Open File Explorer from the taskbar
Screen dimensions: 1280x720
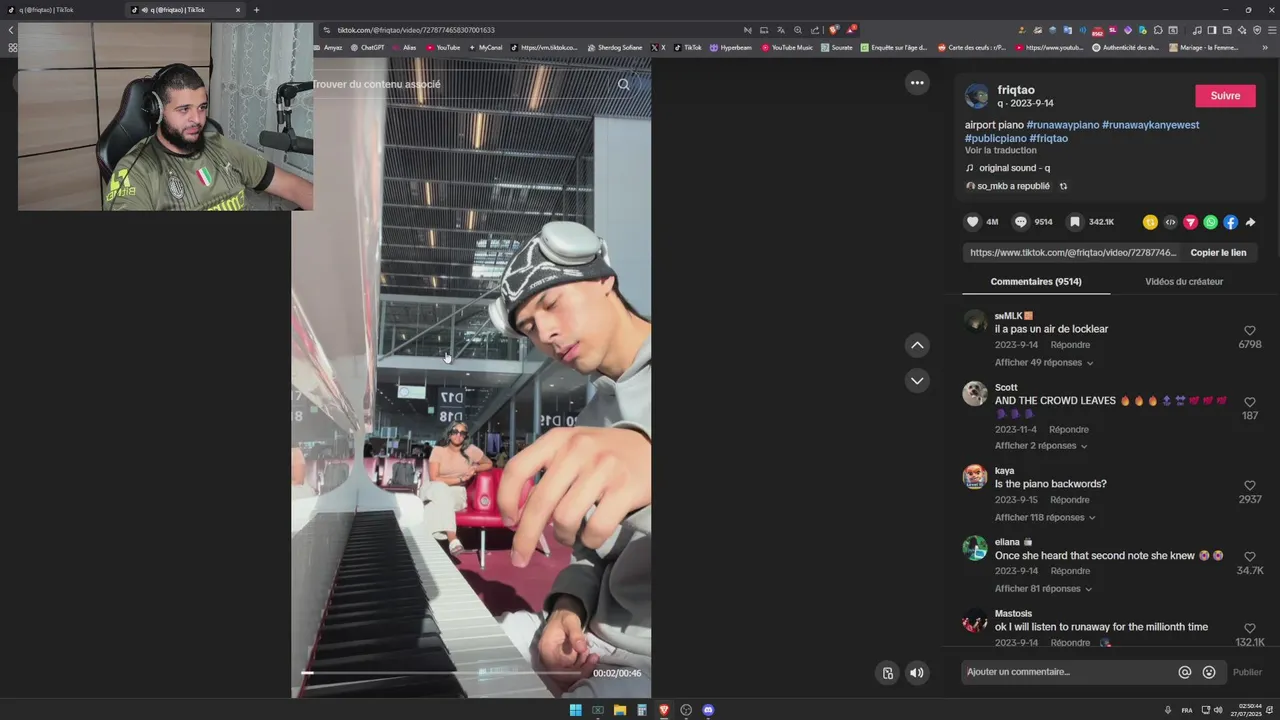pyautogui.click(x=620, y=710)
